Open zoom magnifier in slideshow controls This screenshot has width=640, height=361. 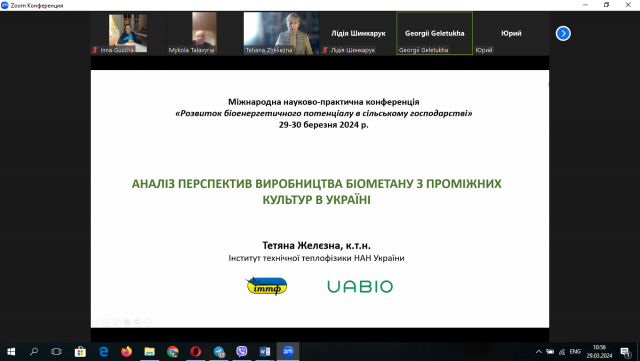coord(138,322)
